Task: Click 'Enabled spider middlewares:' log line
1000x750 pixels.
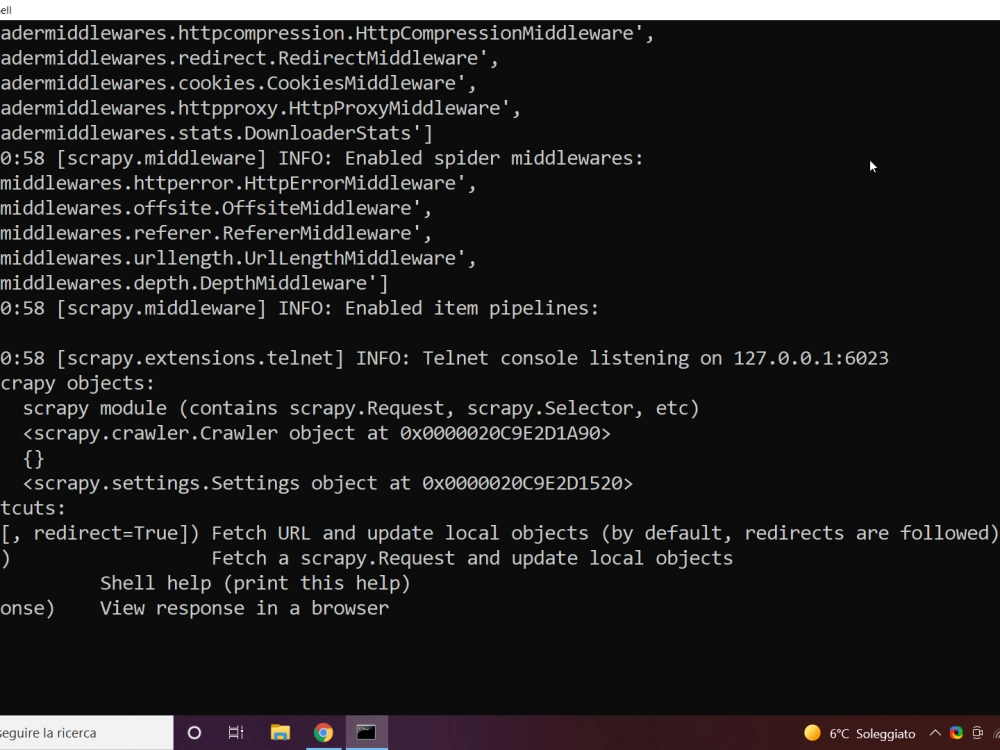Action: tap(322, 158)
